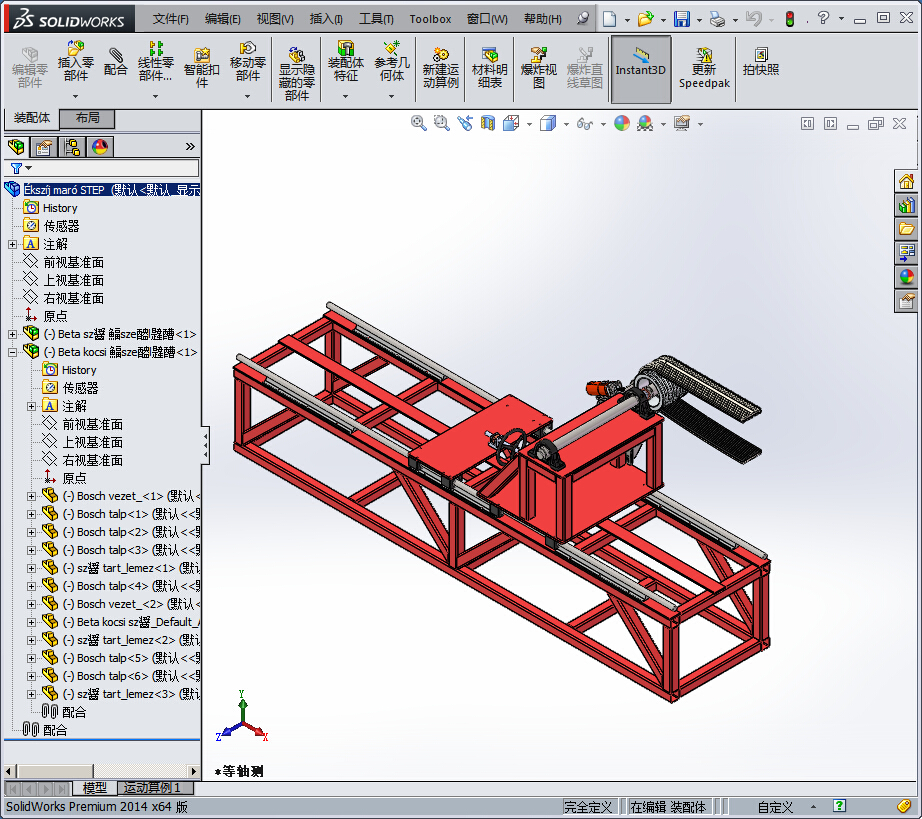The image size is (922, 819).
Task: Click the Insert Components icon (插入零部件)
Action: point(75,61)
